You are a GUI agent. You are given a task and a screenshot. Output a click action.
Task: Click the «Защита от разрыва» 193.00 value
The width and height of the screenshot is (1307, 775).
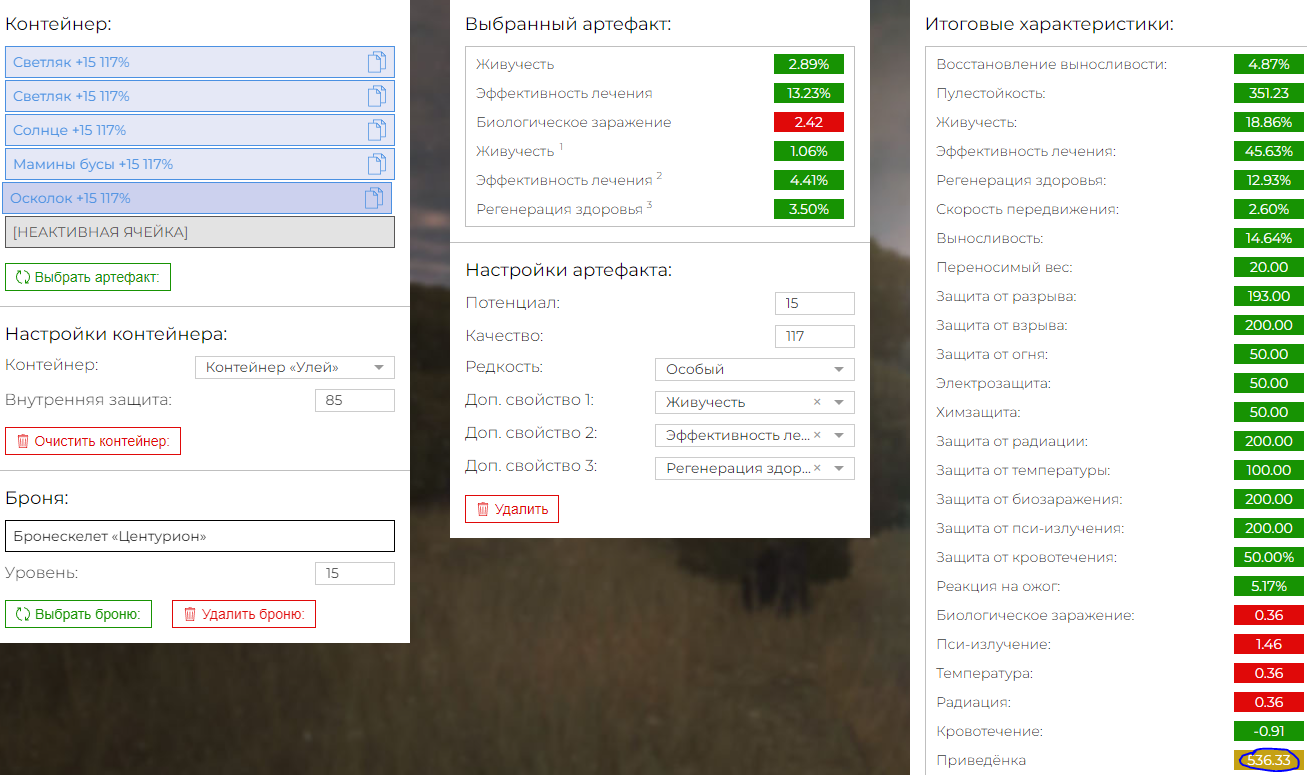[1269, 296]
